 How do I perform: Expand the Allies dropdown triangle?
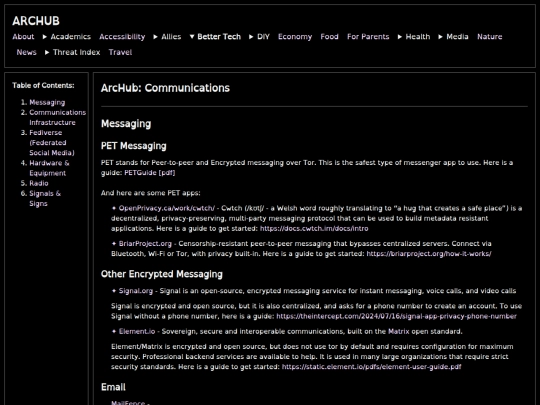tap(156, 37)
